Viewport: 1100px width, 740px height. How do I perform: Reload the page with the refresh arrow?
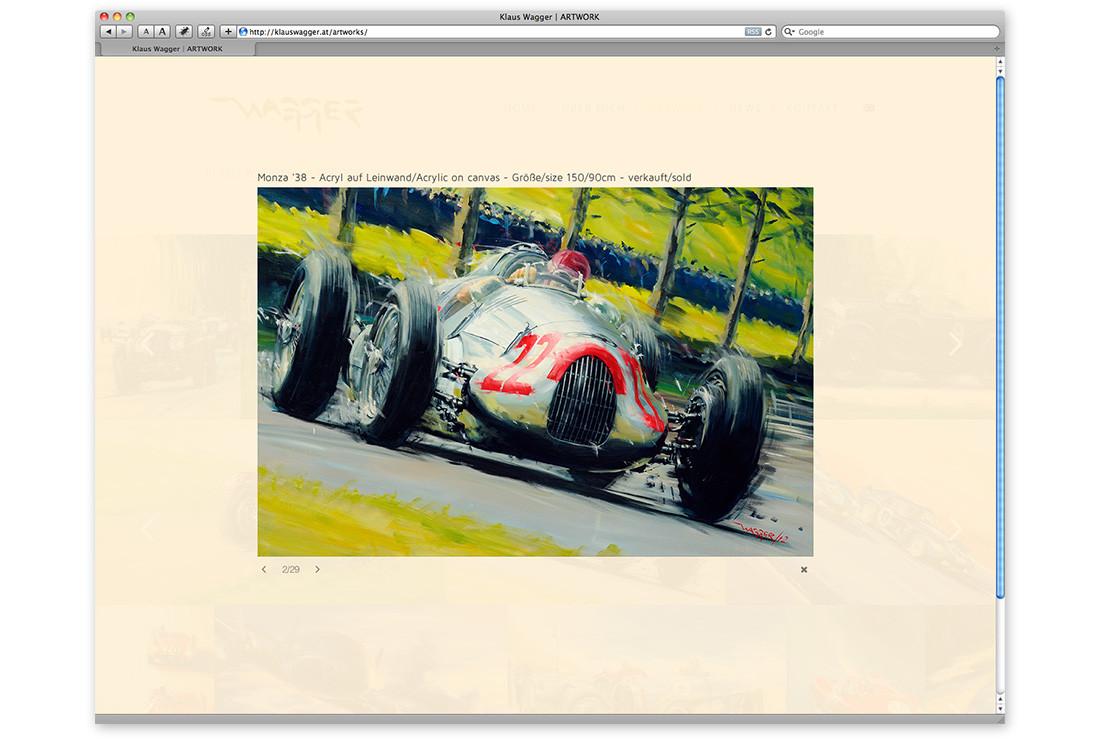click(768, 32)
